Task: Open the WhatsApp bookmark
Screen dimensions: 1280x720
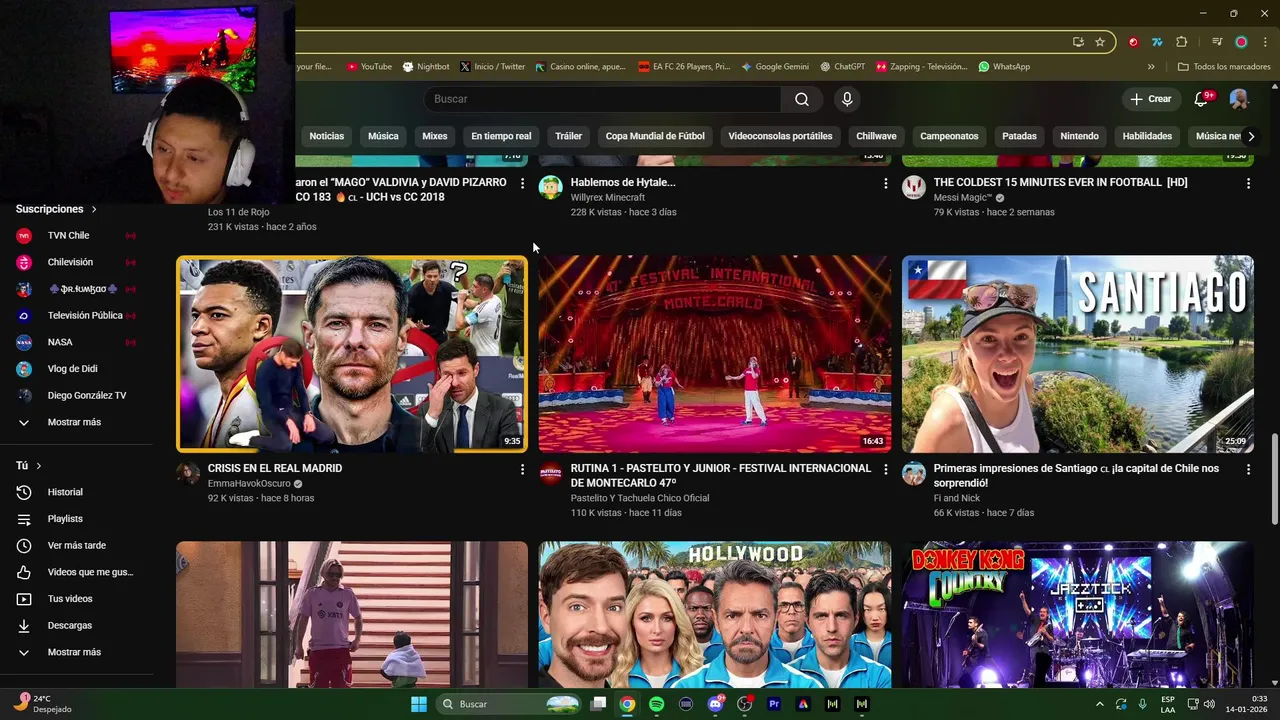Action: 1004,67
